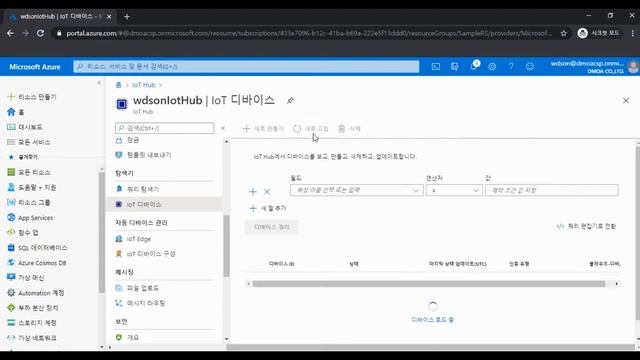Click 홈 breadcrumb link
Image resolution: width=640 pixels, height=360 pixels.
point(118,85)
